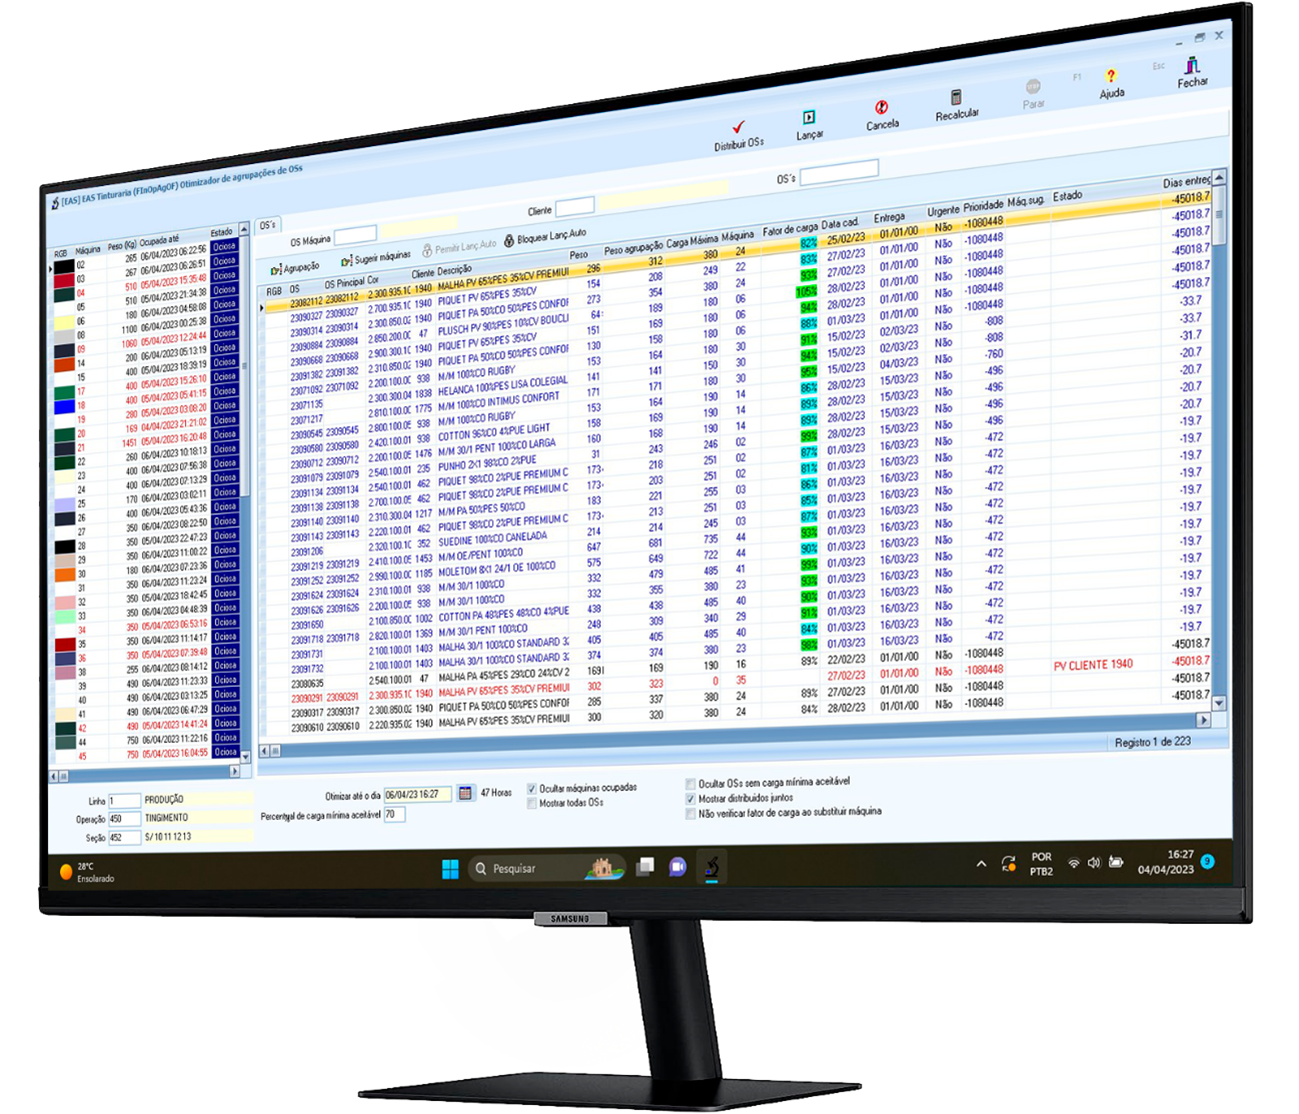Click the OS grid horizontal scroll-right arrow
The width and height of the screenshot is (1299, 1114).
(x=1203, y=719)
